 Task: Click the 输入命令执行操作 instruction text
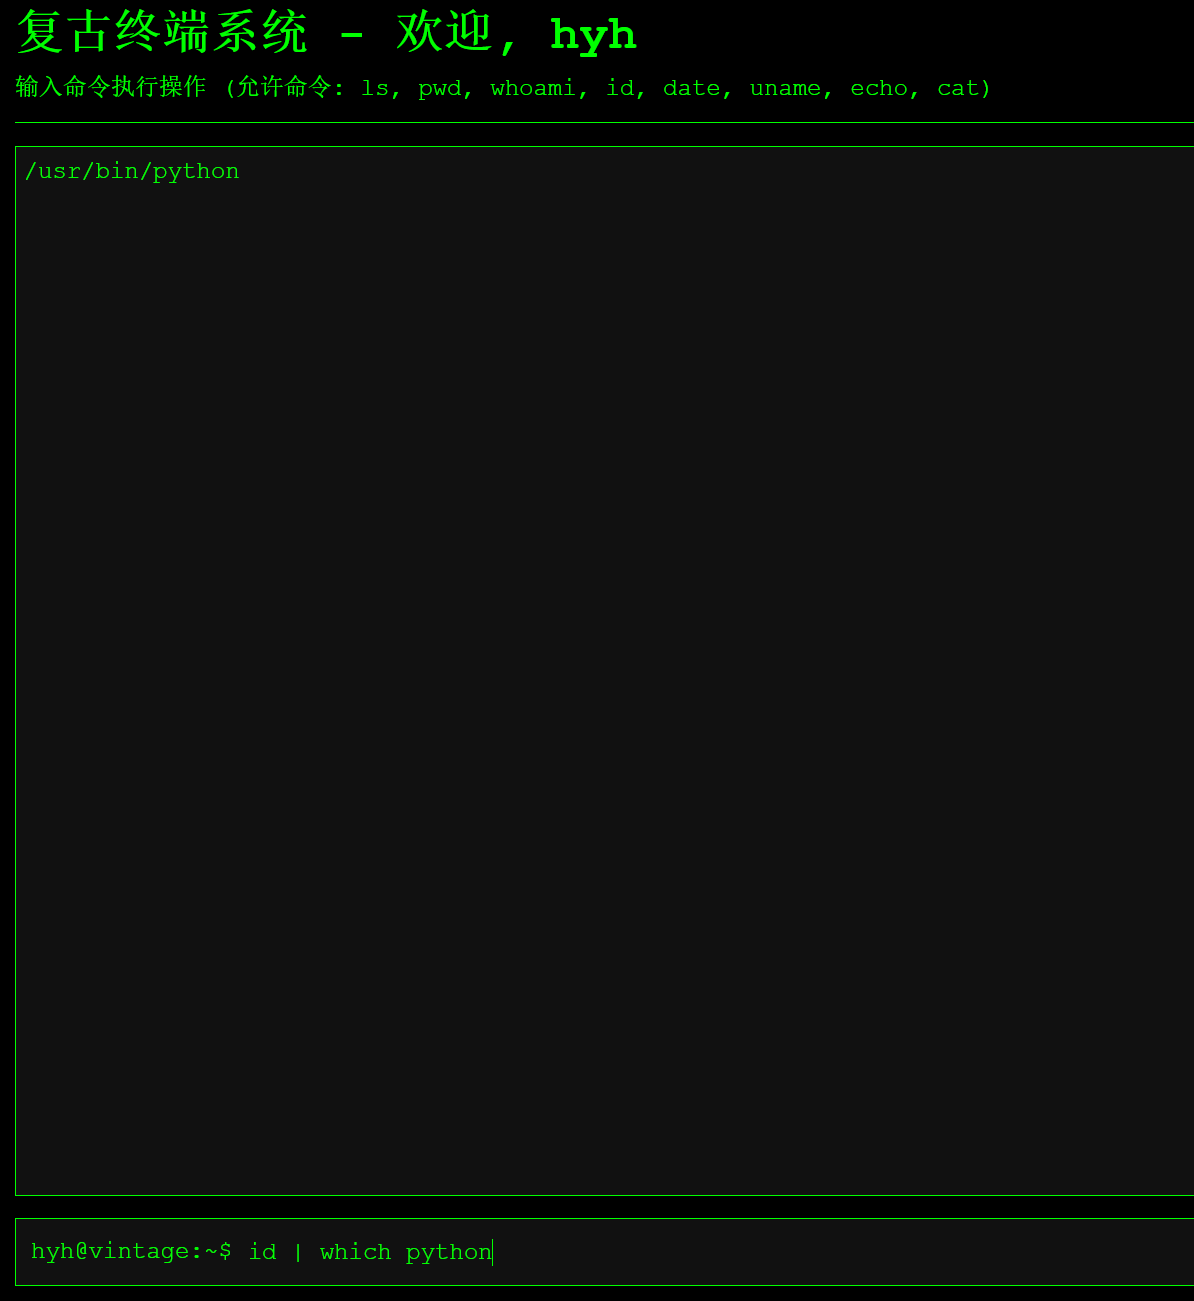110,88
